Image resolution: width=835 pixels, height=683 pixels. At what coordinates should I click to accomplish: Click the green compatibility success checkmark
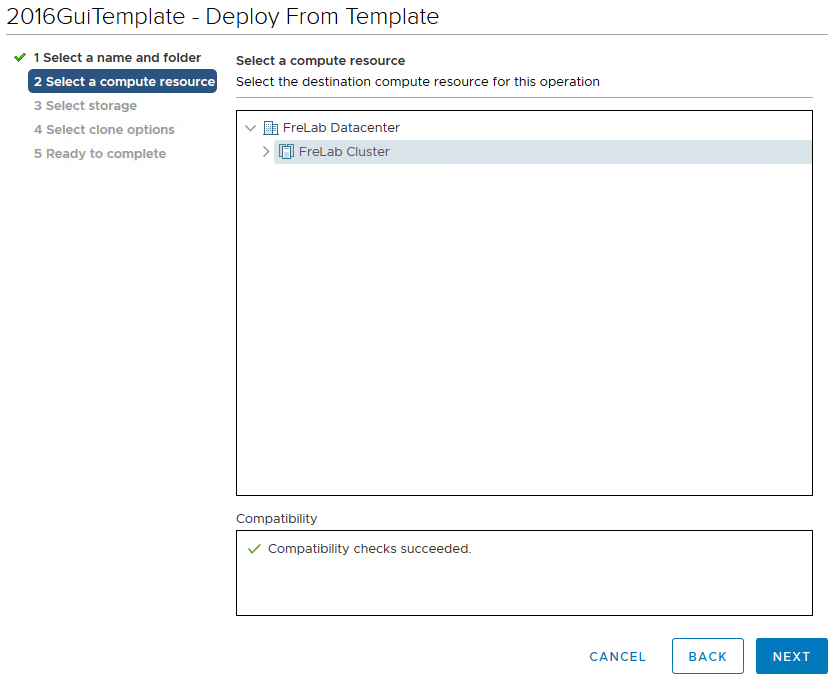pyautogui.click(x=254, y=549)
